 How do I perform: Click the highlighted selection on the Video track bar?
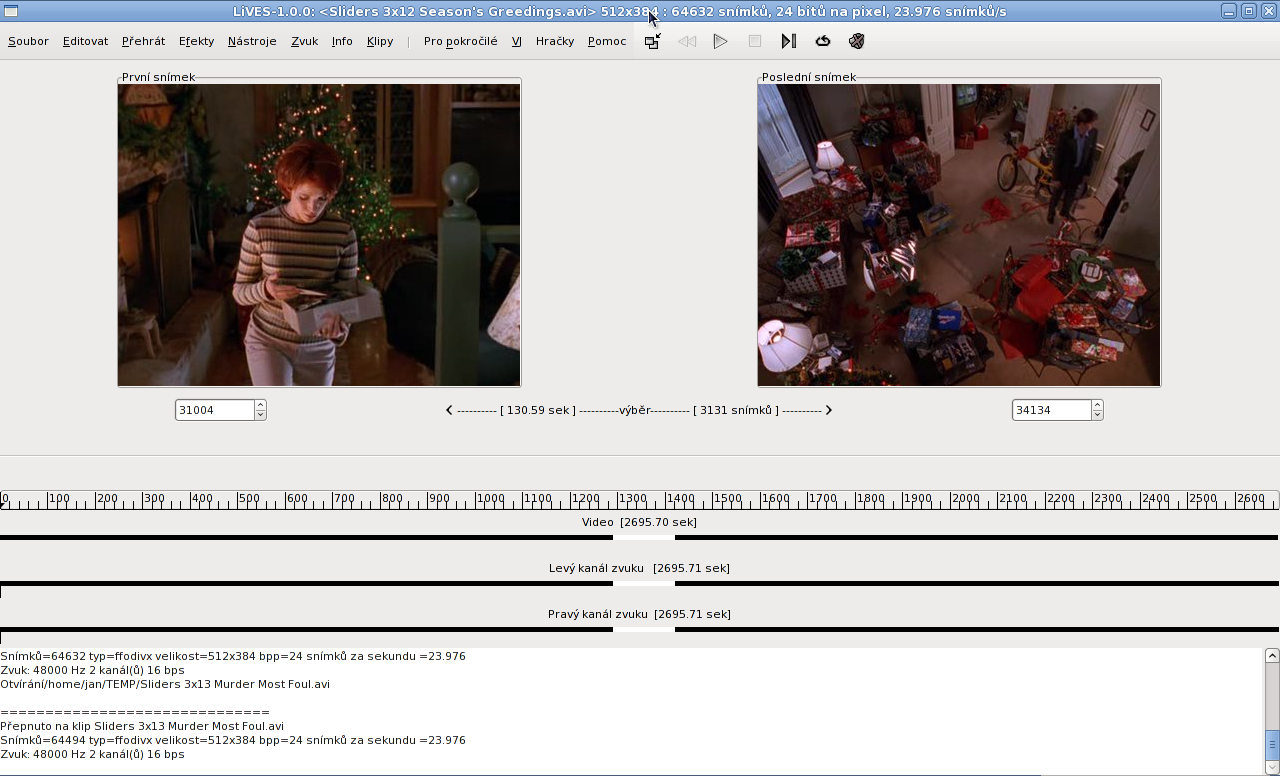(644, 538)
